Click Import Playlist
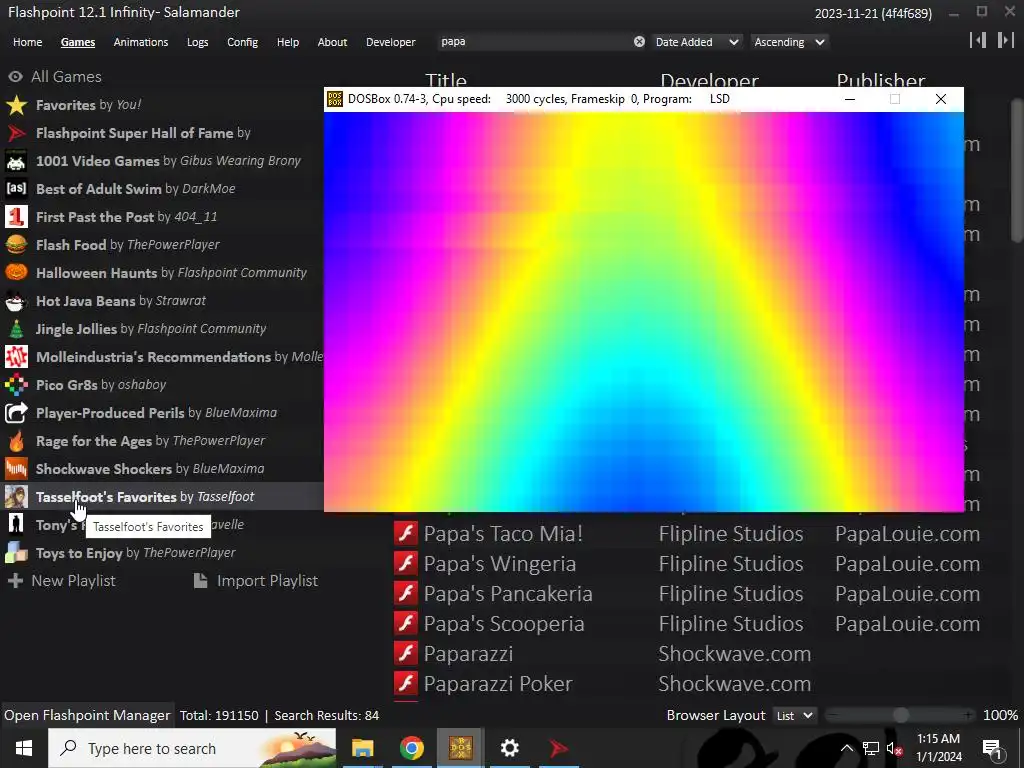This screenshot has height=768, width=1024. tap(256, 581)
